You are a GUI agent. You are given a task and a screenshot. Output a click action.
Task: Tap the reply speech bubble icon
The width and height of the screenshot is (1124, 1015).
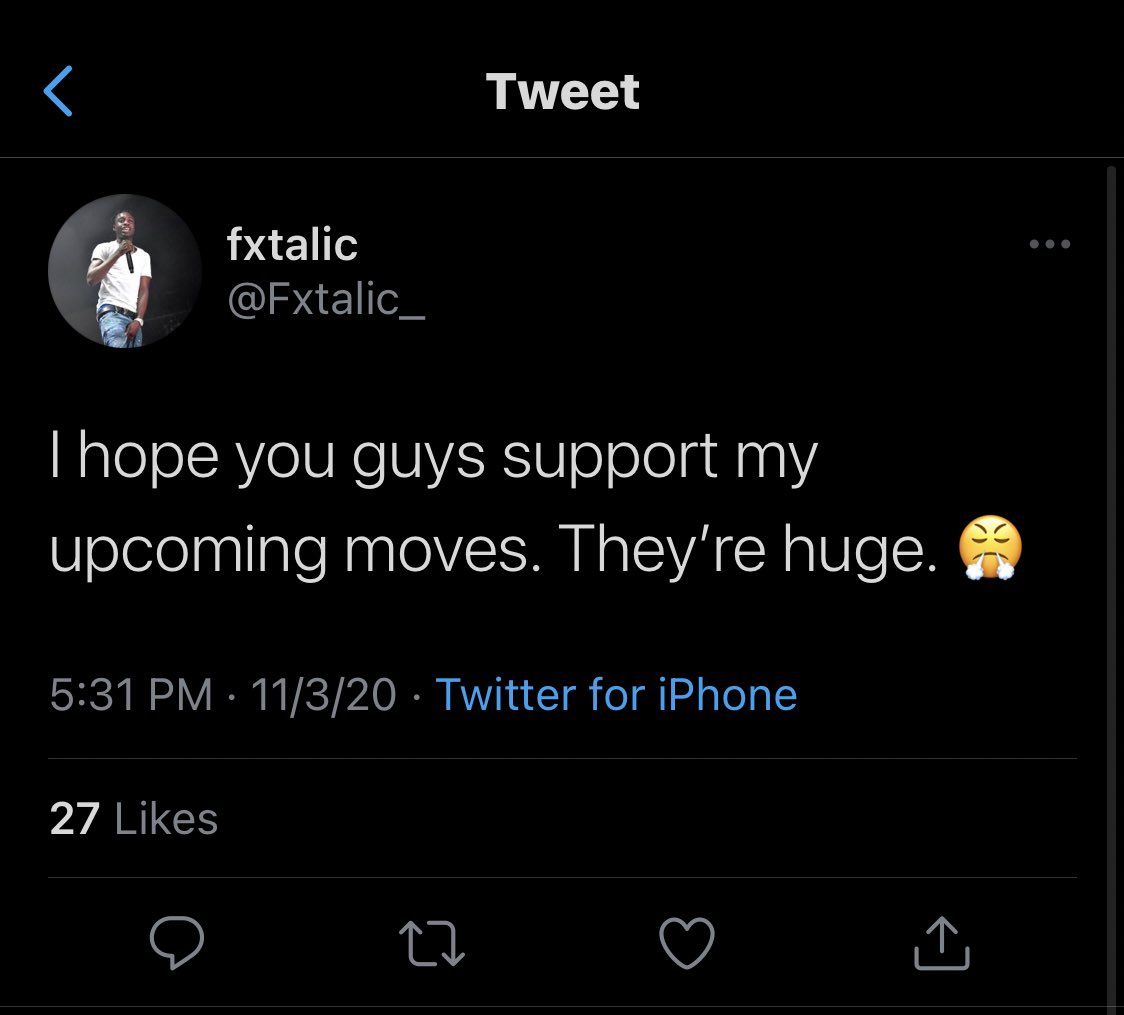click(177, 943)
